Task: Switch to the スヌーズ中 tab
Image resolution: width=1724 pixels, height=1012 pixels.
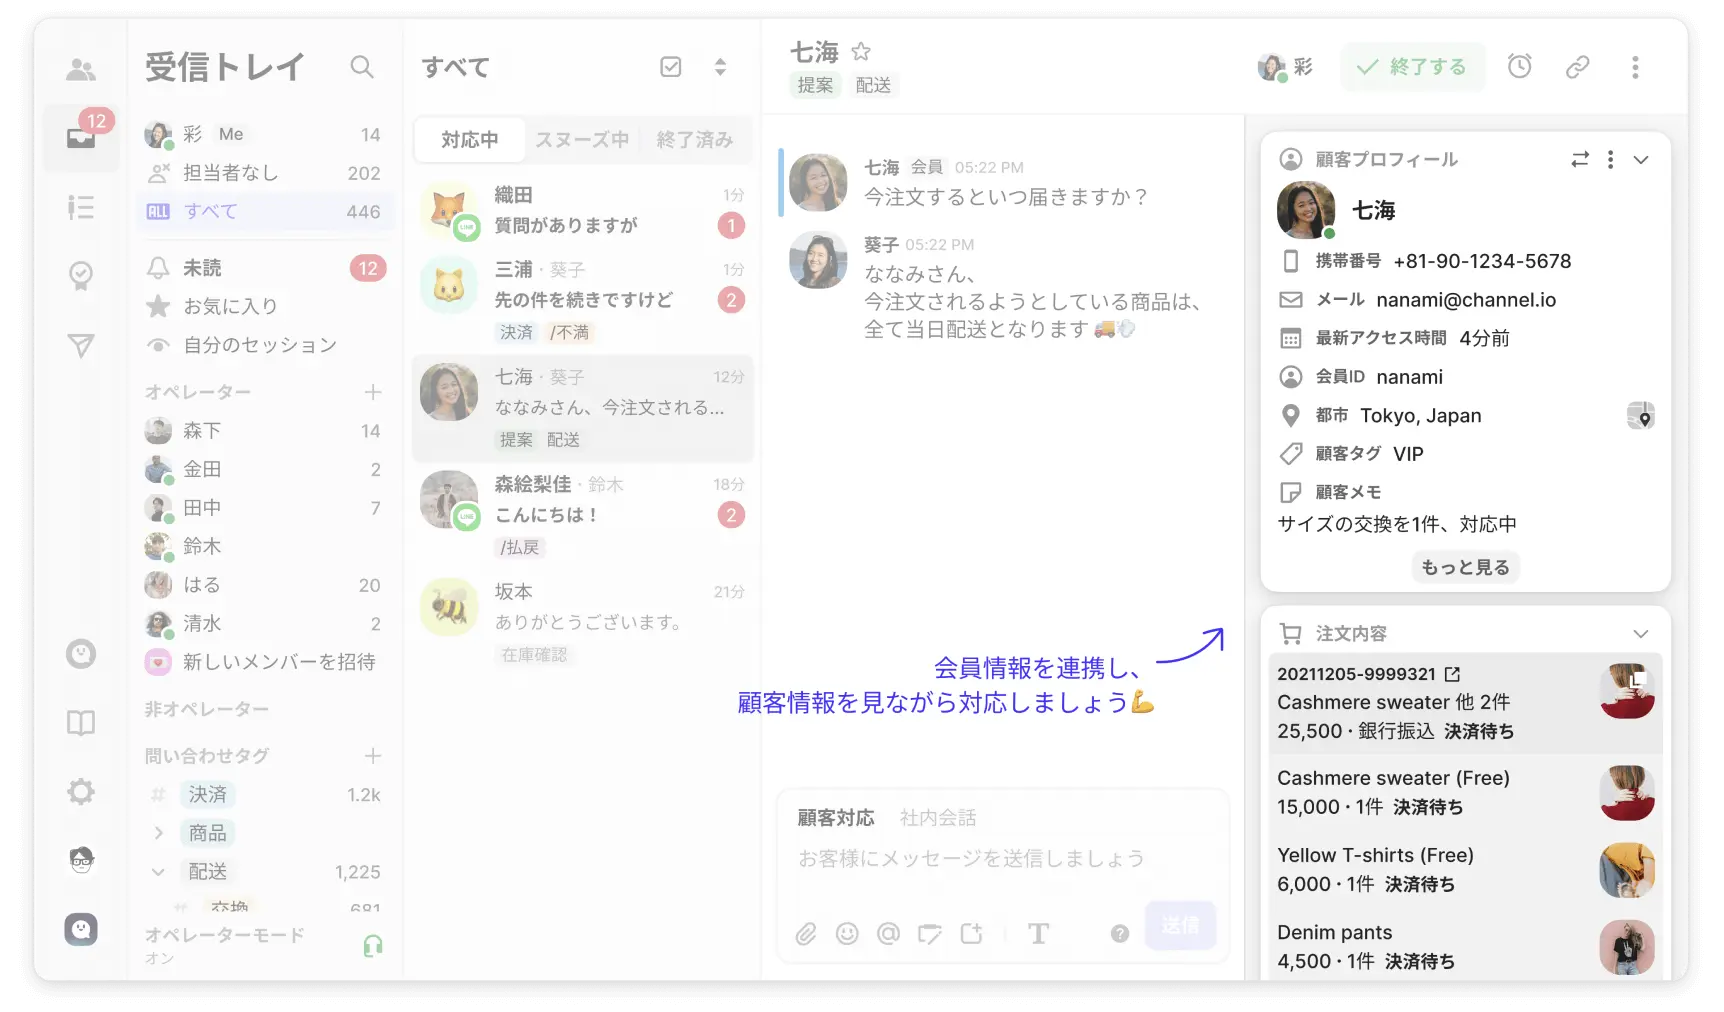Action: pos(581,140)
